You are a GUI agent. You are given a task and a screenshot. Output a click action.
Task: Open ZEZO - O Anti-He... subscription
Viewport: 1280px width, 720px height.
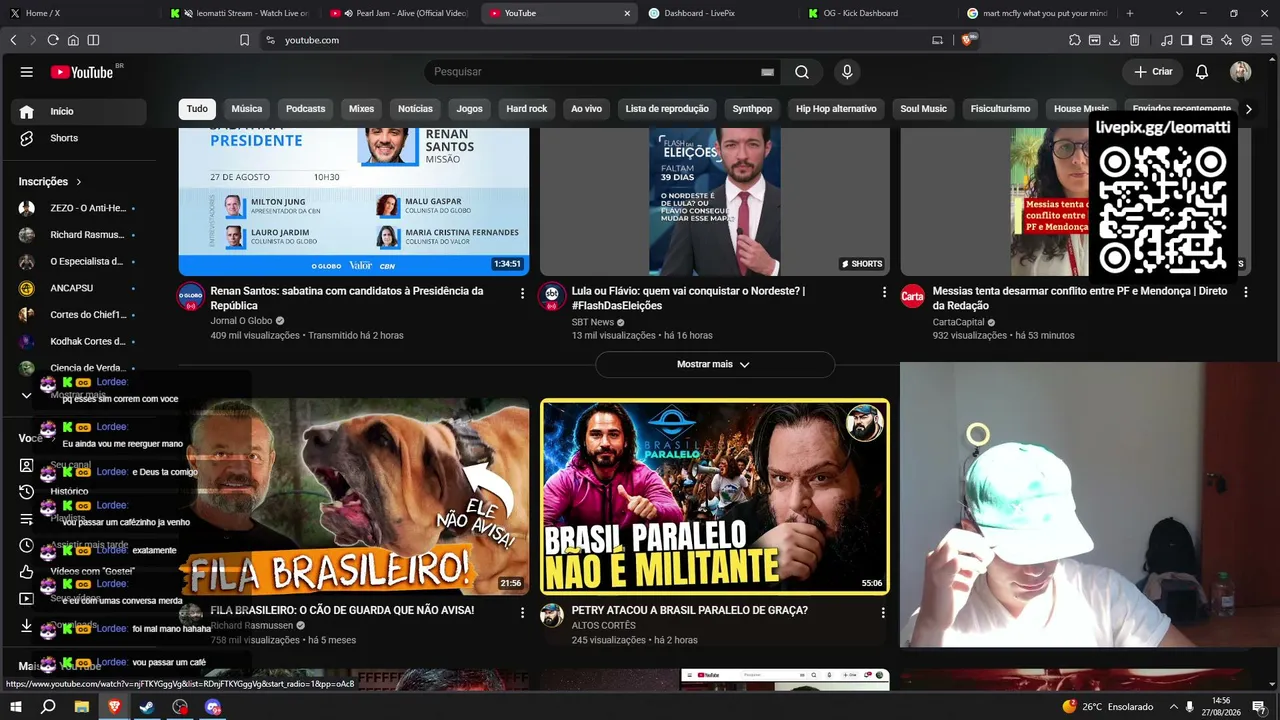(79, 208)
